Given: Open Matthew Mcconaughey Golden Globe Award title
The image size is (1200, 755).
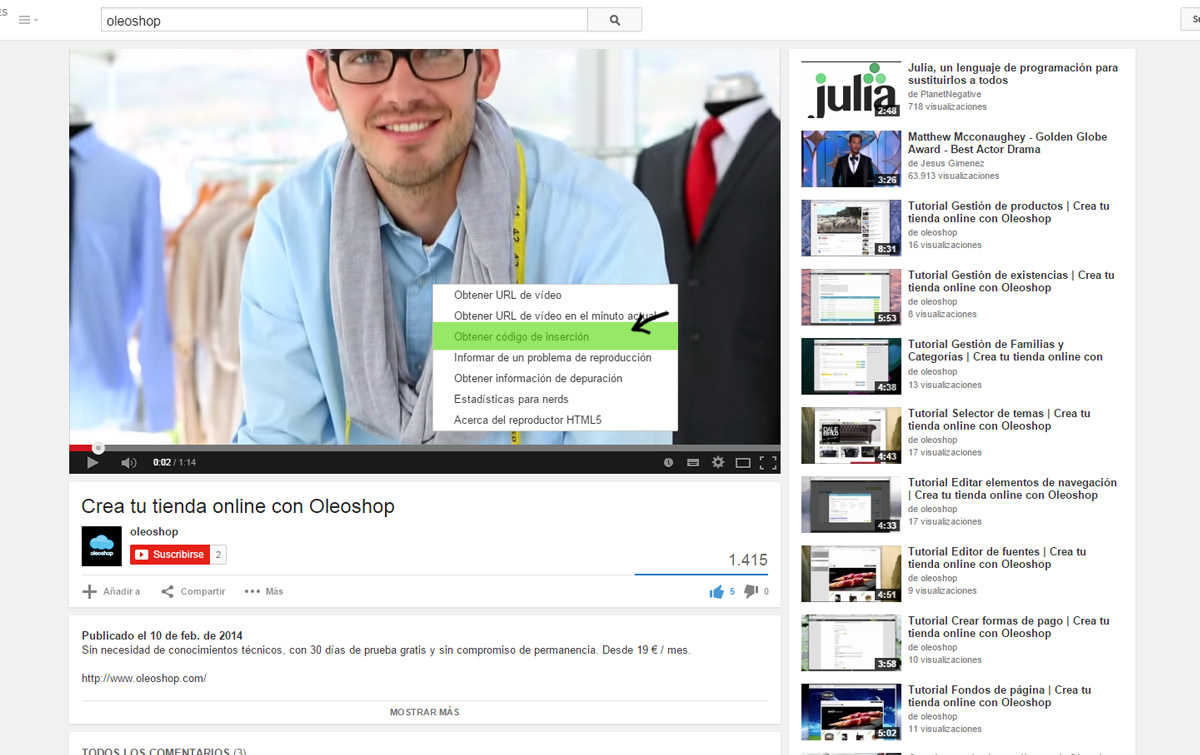Looking at the screenshot, I should (x=1007, y=143).
